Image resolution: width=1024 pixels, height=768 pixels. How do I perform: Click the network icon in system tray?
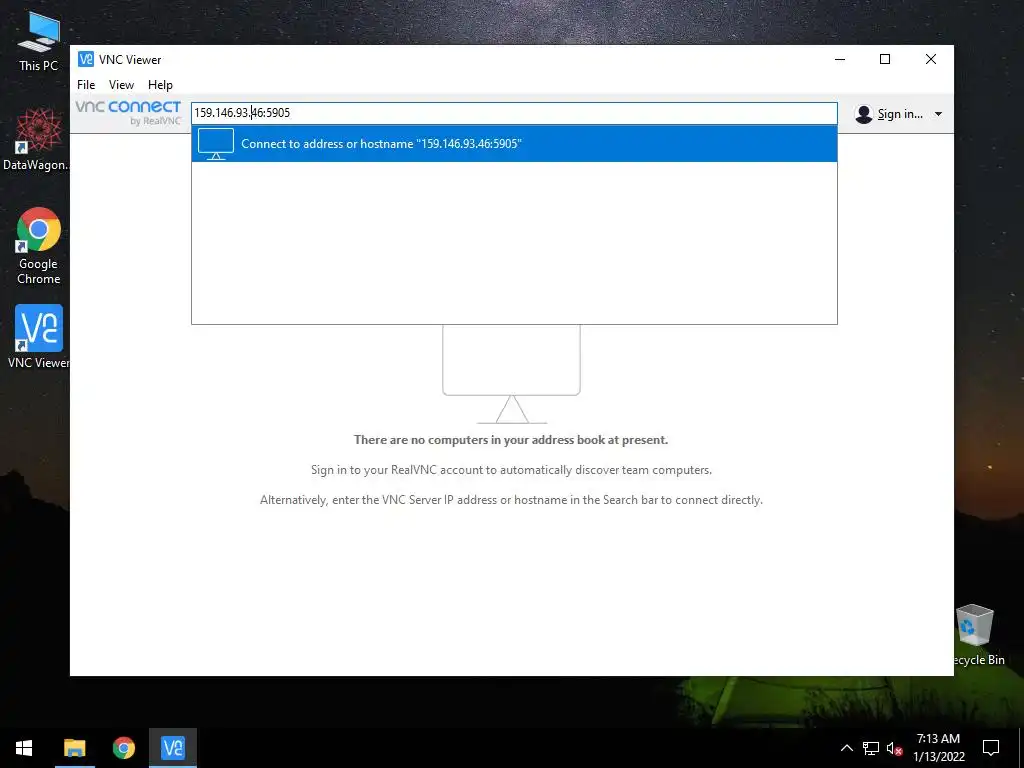[871, 748]
